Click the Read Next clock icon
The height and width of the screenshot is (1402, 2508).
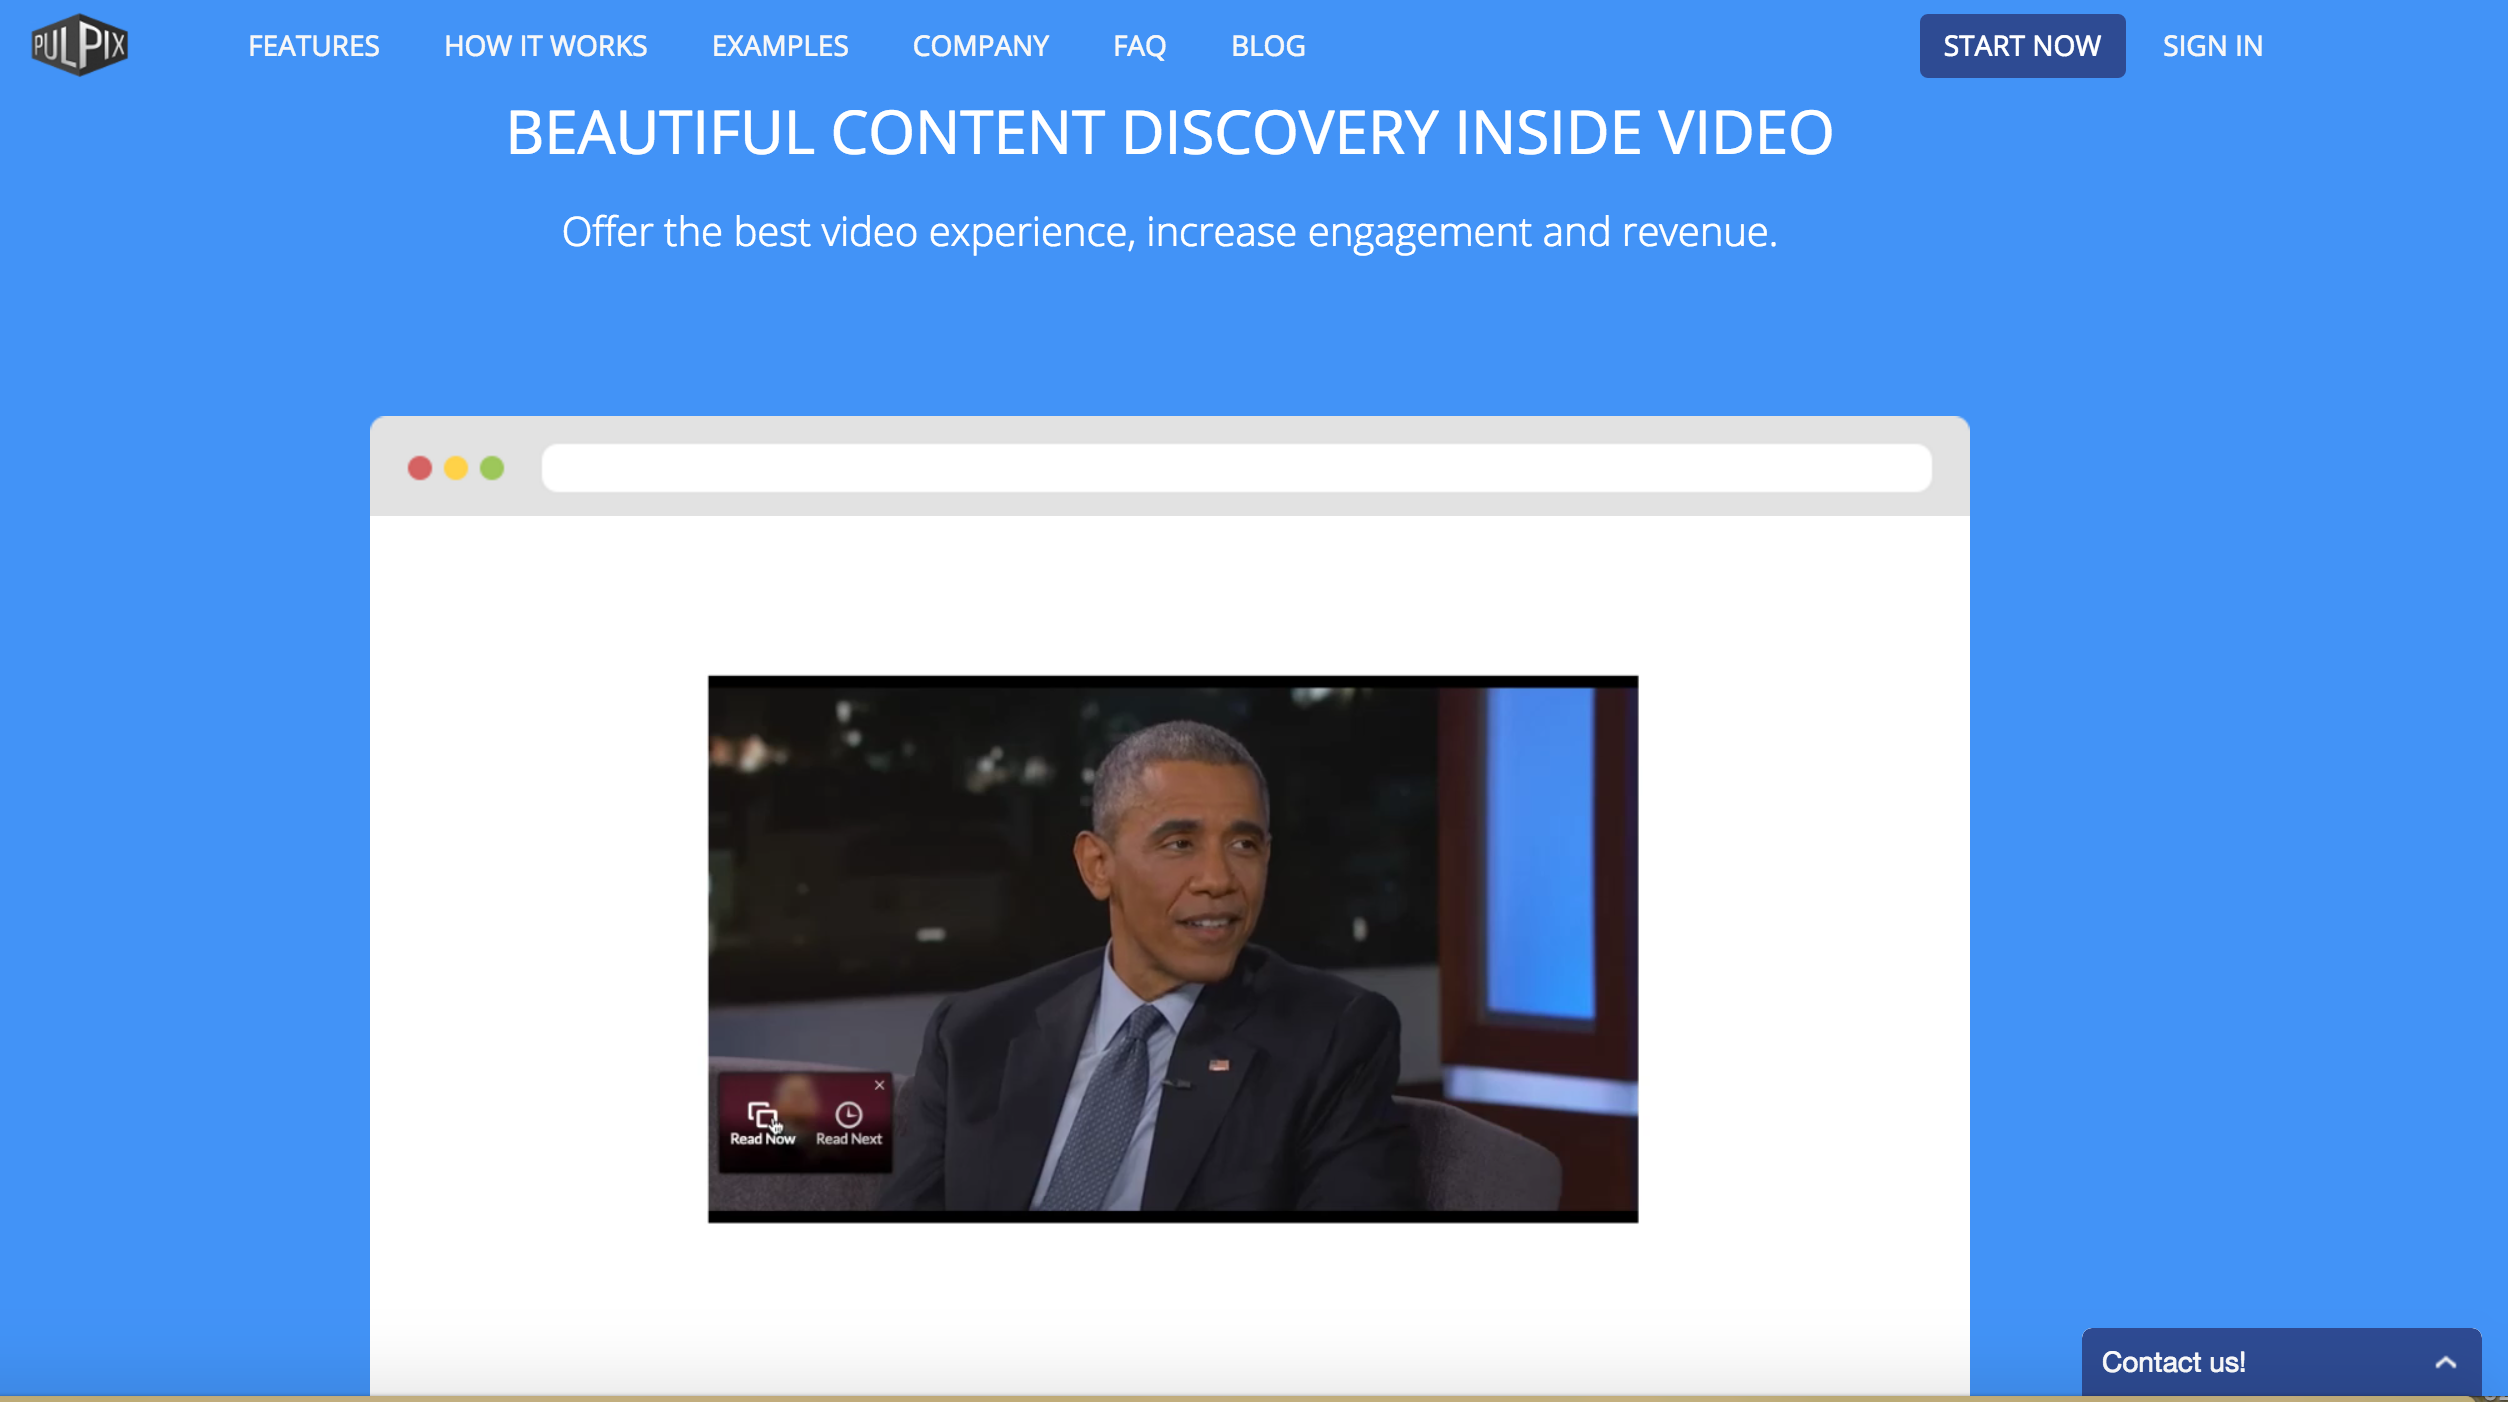click(848, 1115)
